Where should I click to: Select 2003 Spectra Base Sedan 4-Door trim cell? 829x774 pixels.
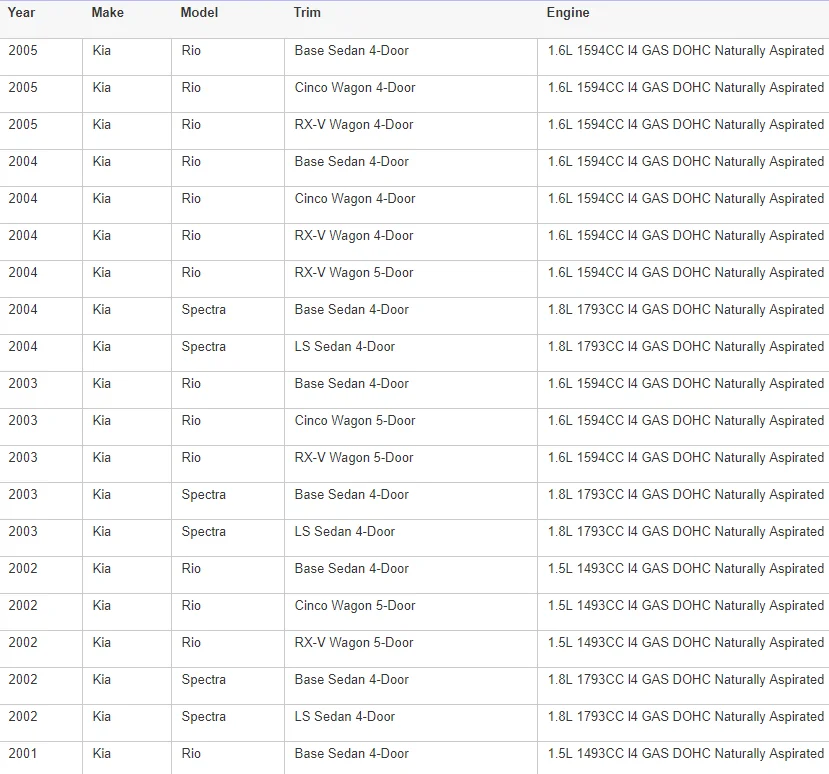(x=411, y=501)
